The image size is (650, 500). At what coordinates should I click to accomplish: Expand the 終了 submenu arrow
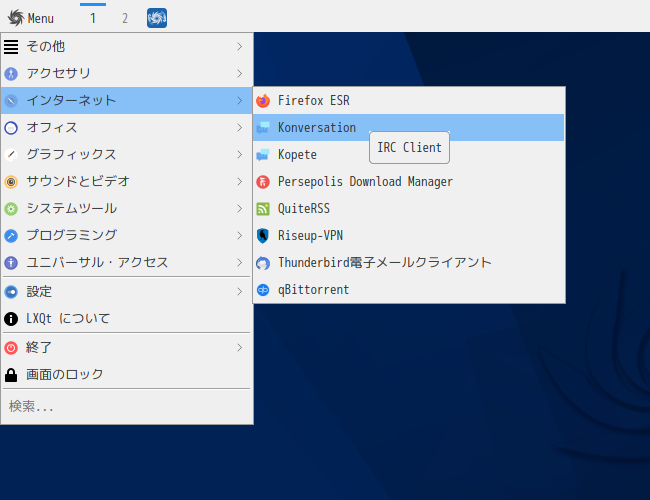click(x=240, y=348)
